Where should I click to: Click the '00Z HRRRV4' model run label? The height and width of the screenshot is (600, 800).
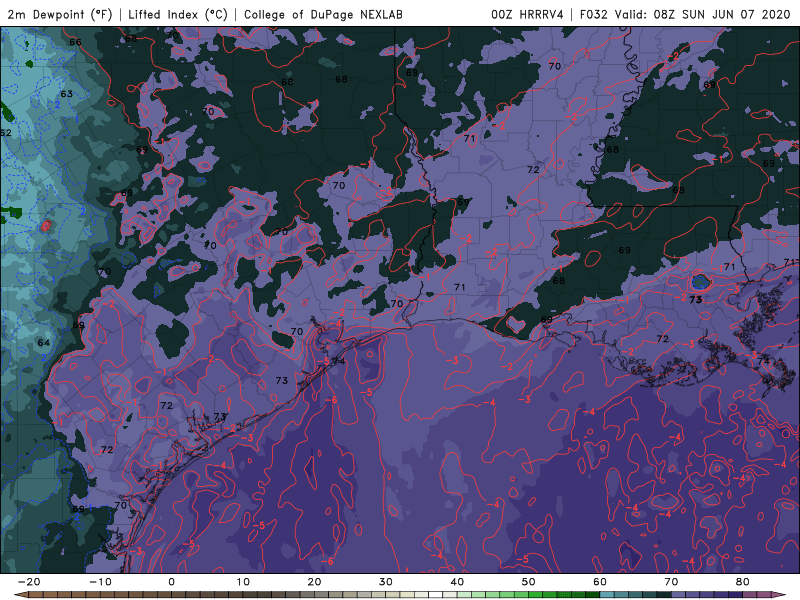click(527, 14)
